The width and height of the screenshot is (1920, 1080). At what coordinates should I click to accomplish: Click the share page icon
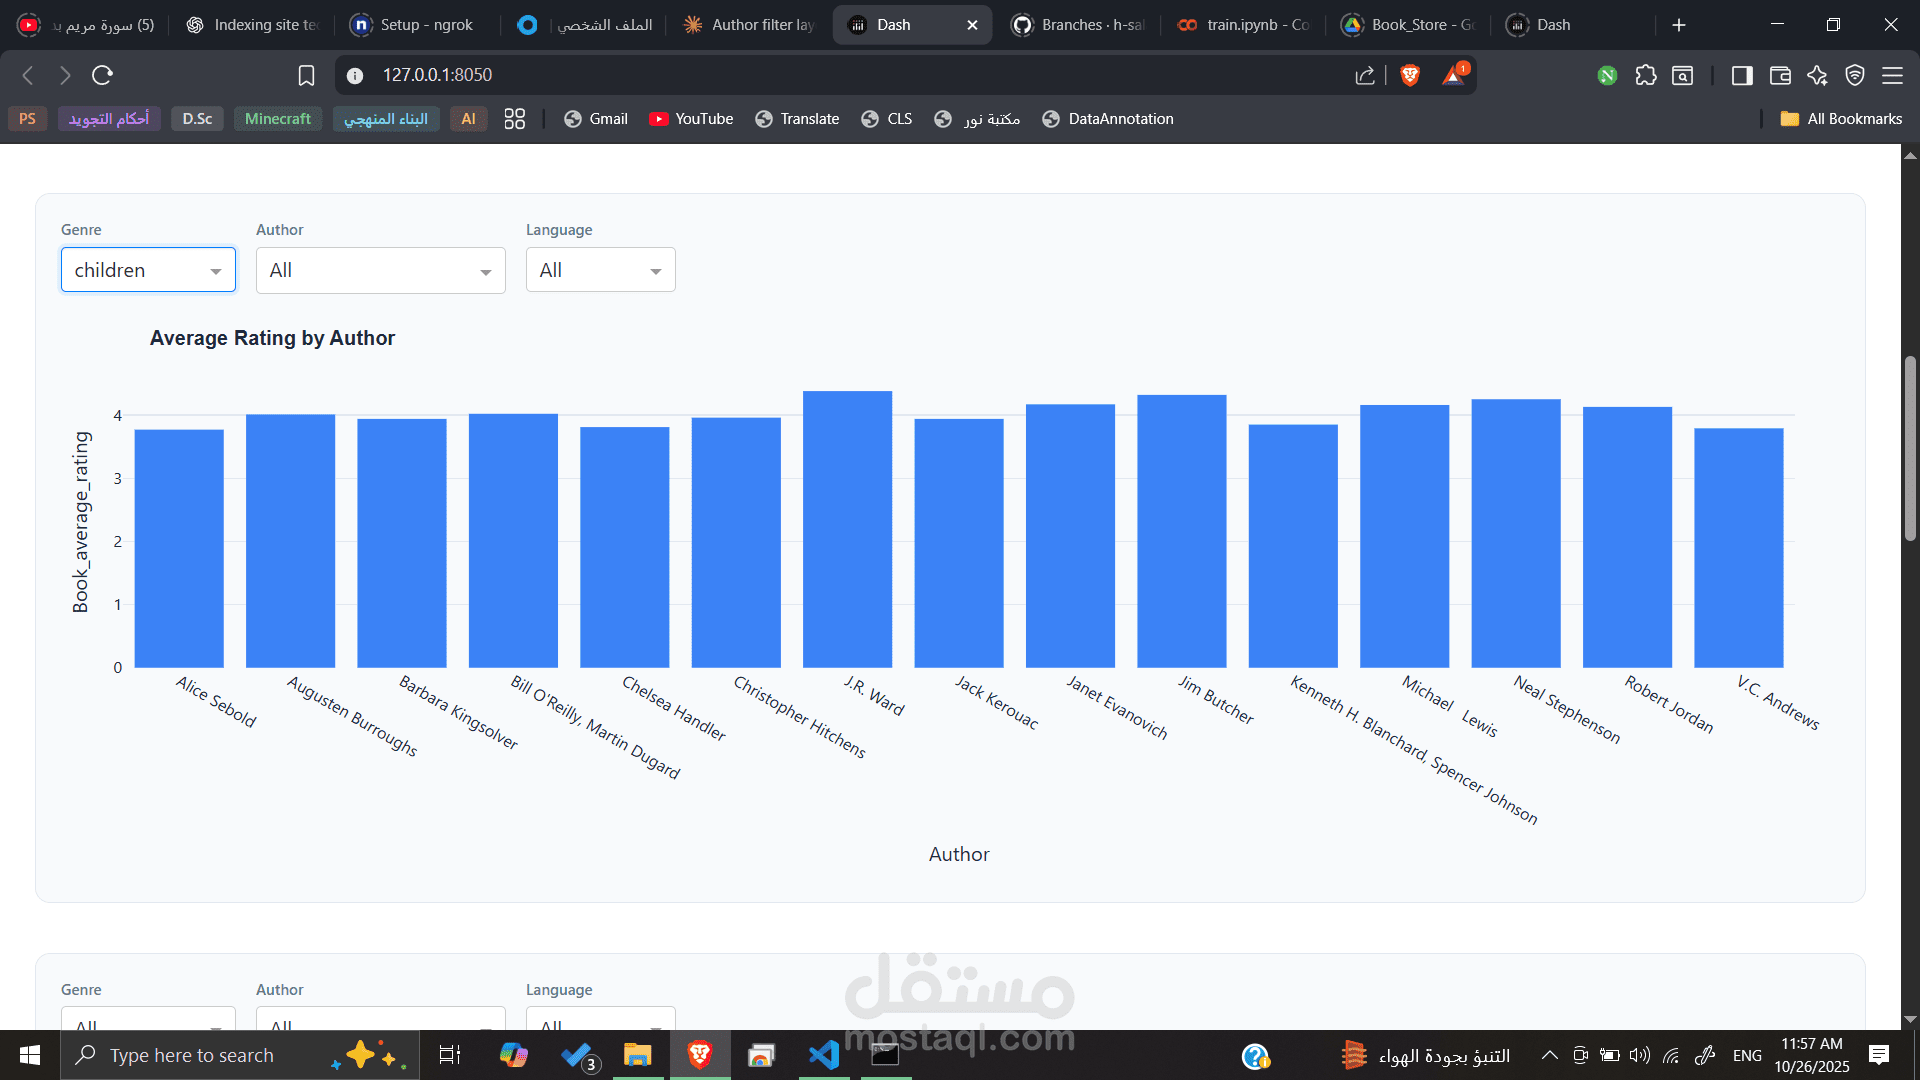[1365, 75]
